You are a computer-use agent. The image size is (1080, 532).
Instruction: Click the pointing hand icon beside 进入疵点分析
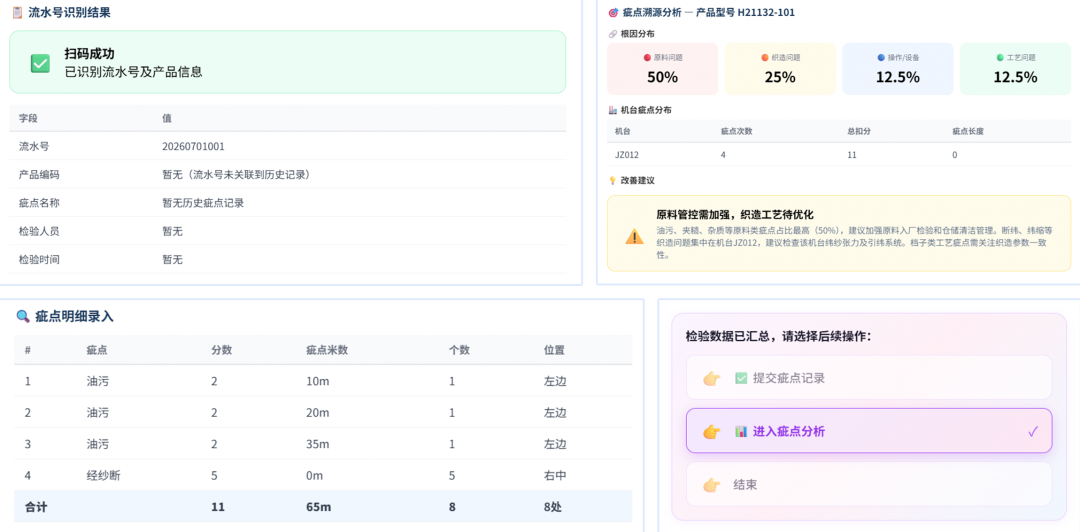point(712,432)
